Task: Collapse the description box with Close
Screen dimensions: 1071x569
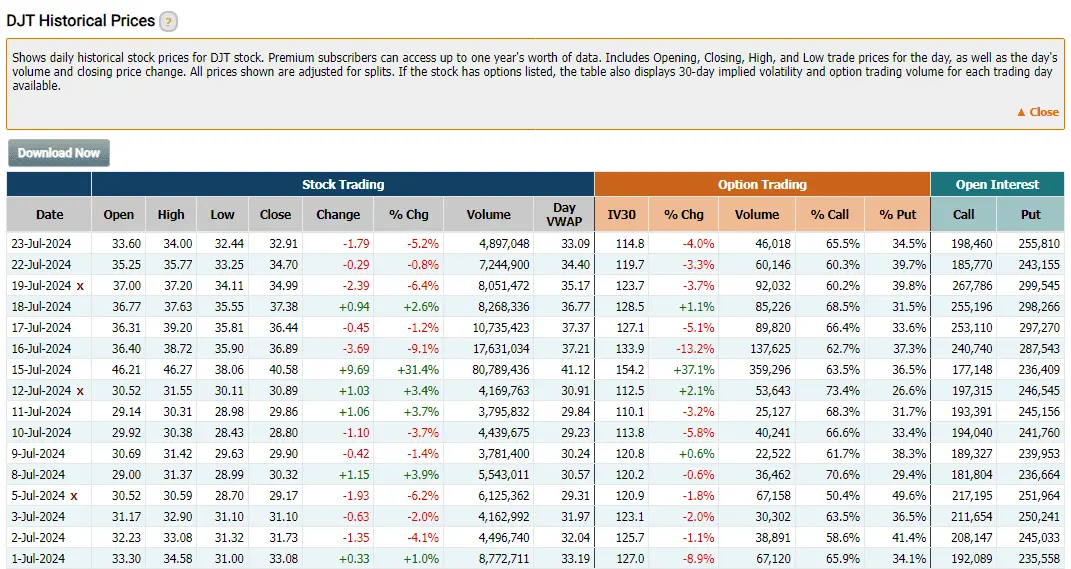Action: click(x=1037, y=112)
